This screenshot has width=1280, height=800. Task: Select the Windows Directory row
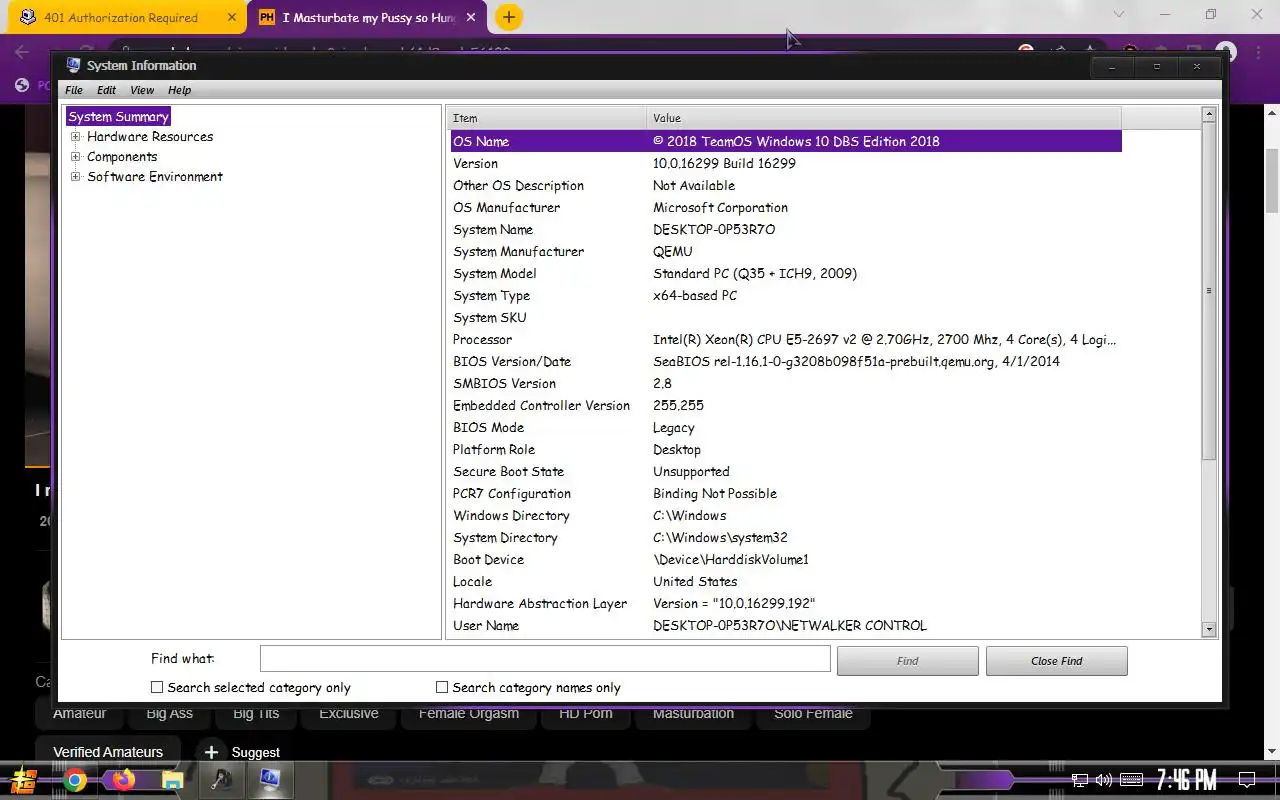[x=786, y=515]
